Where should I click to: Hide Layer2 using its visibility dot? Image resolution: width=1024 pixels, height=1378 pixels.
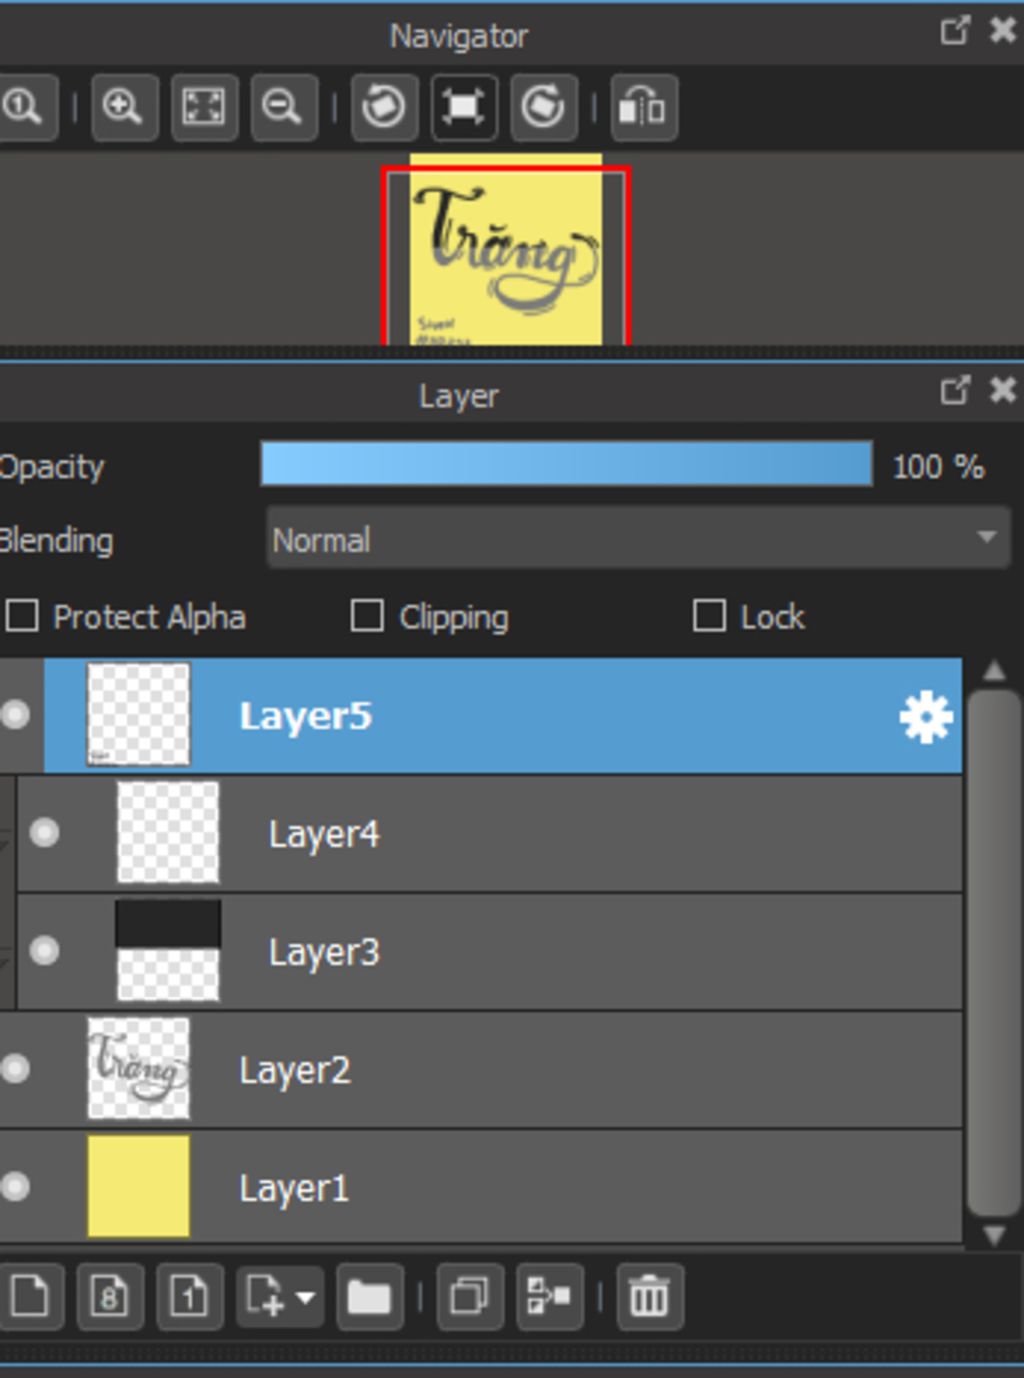point(15,1069)
